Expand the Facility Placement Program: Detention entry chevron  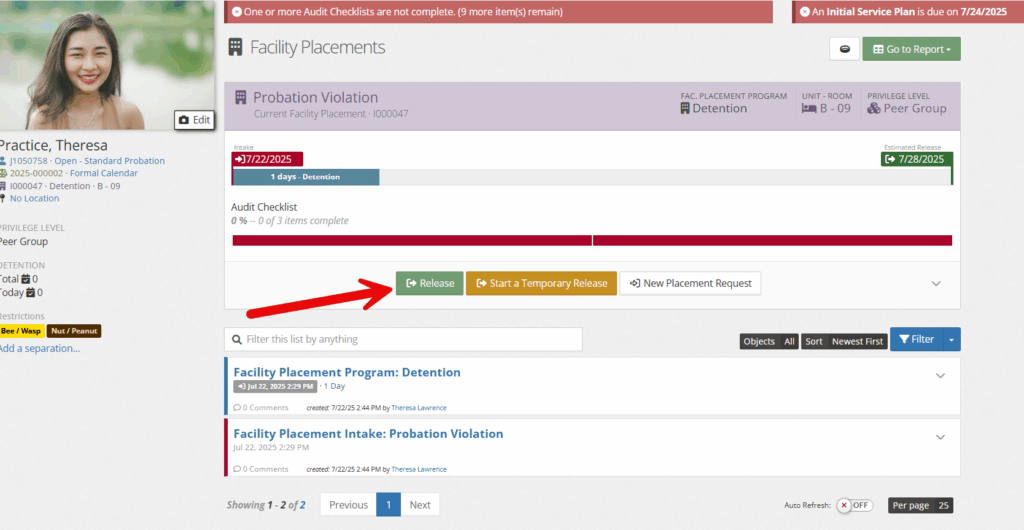940,376
